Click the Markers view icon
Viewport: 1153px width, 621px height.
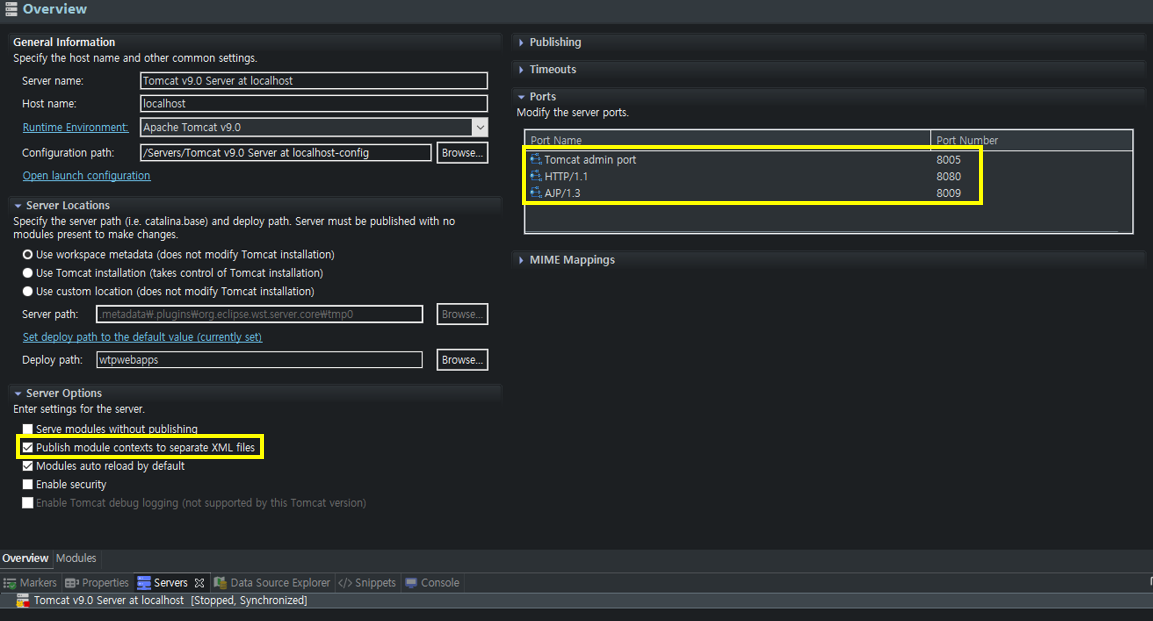[x=10, y=583]
